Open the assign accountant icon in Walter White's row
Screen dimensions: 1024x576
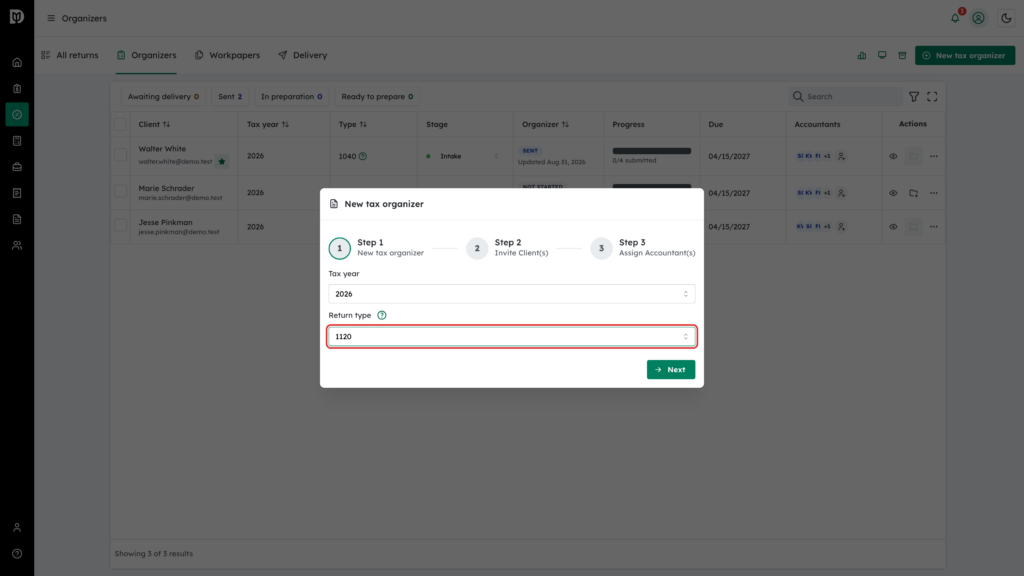pos(842,156)
